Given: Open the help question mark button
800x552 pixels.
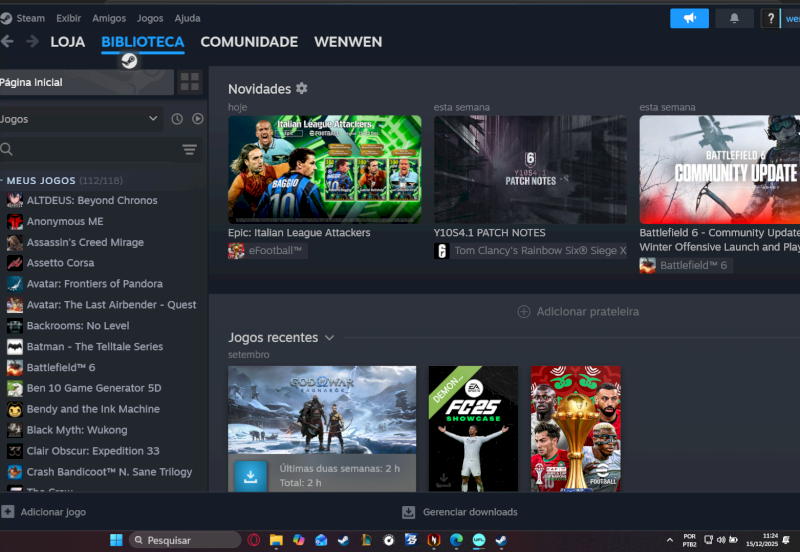Looking at the screenshot, I should [770, 19].
